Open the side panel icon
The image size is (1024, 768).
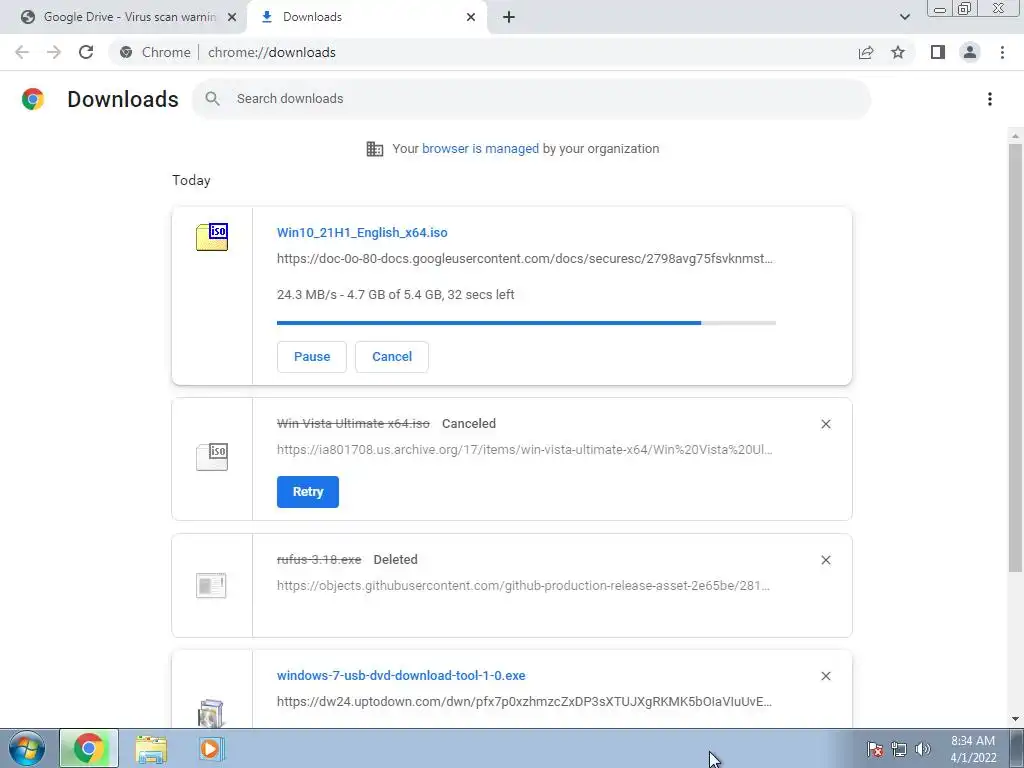[938, 52]
